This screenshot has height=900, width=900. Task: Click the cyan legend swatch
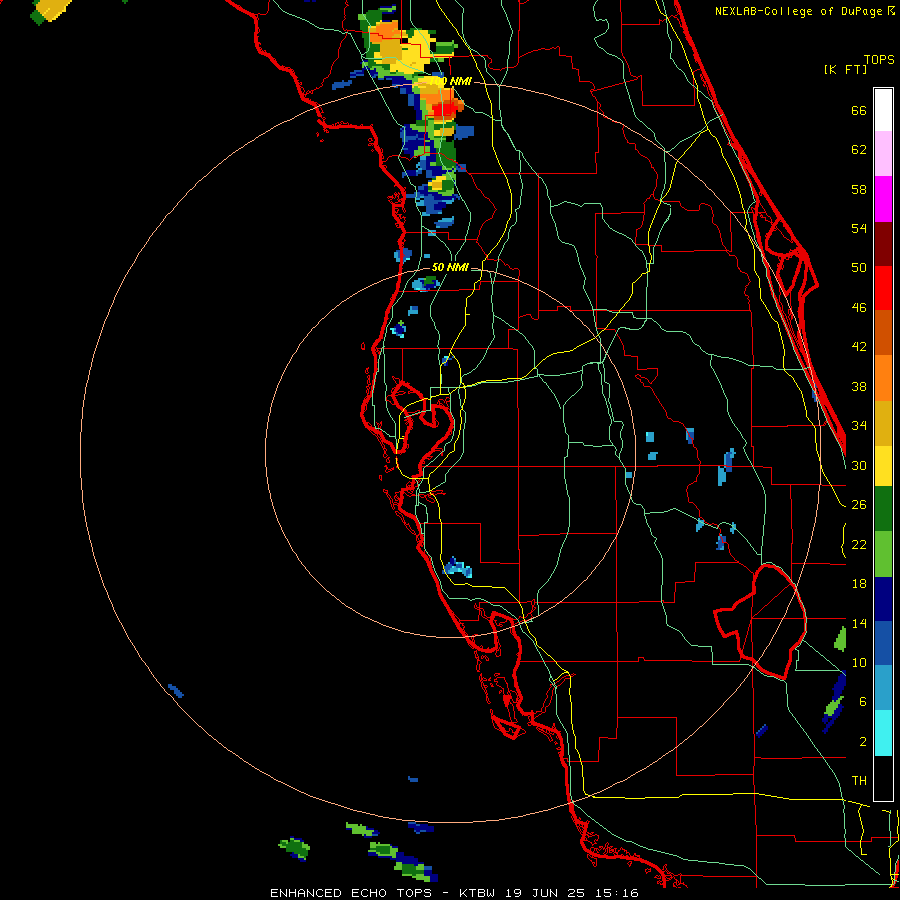[883, 733]
